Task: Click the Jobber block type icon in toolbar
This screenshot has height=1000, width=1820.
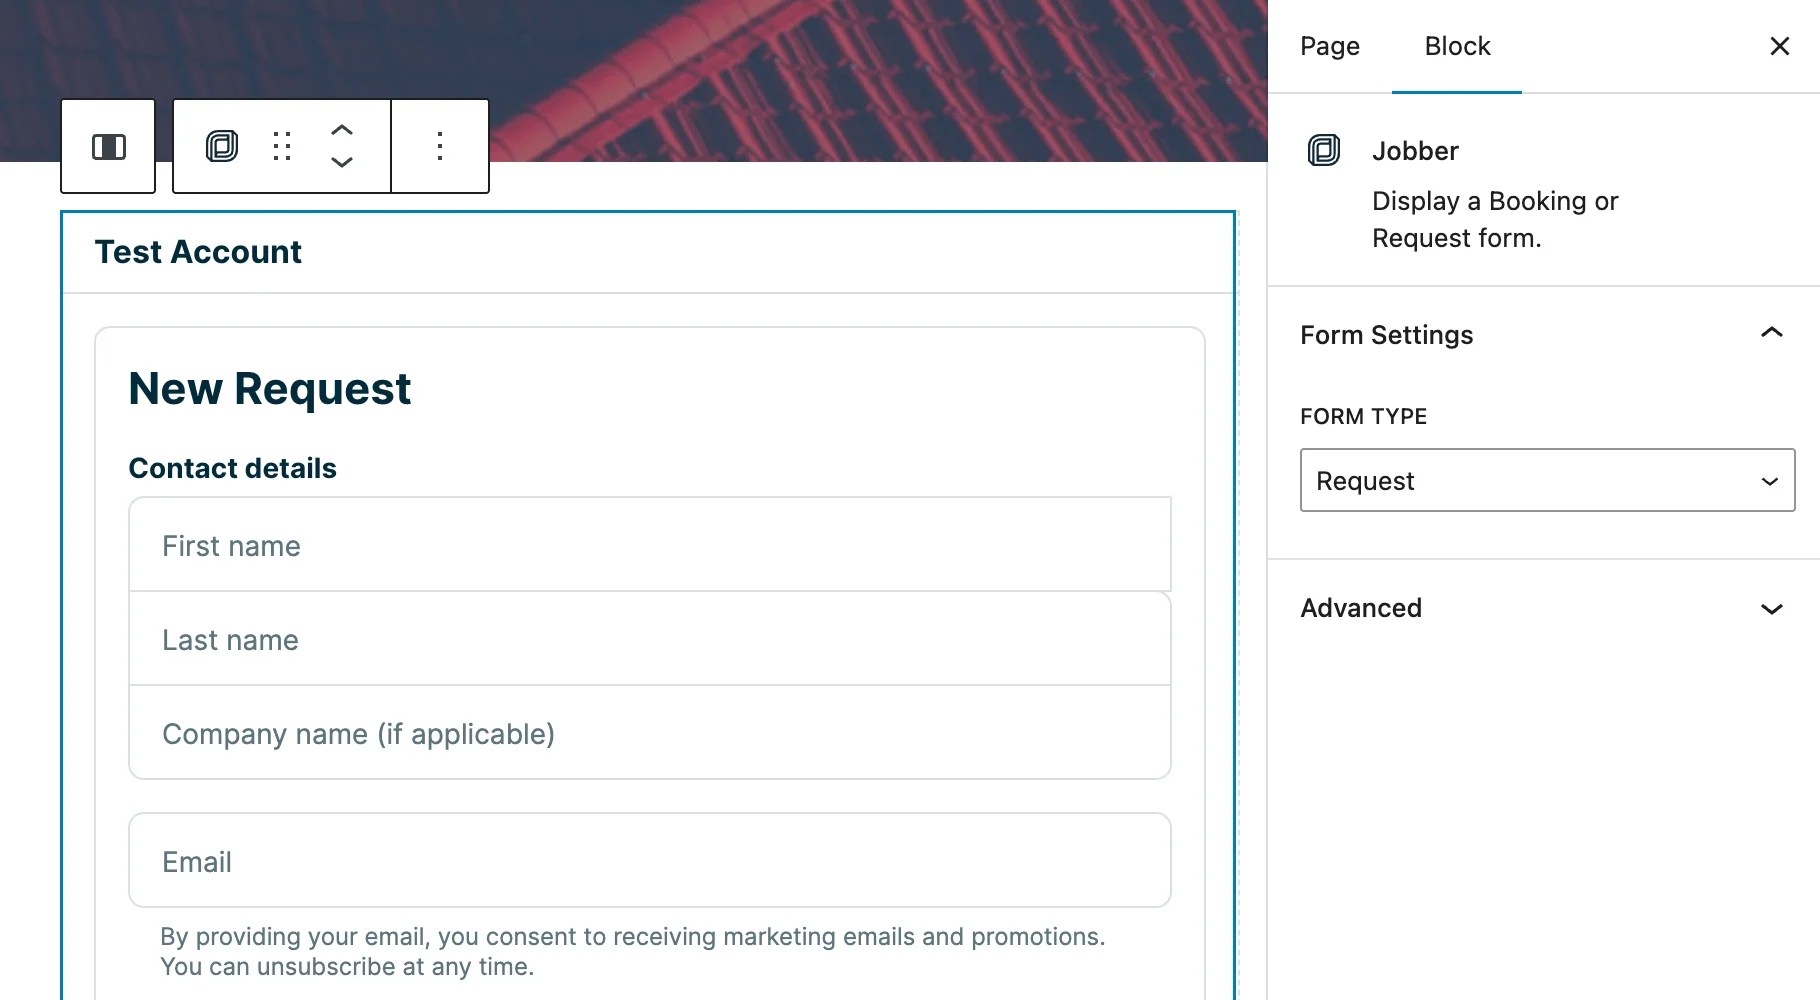Action: pos(222,146)
